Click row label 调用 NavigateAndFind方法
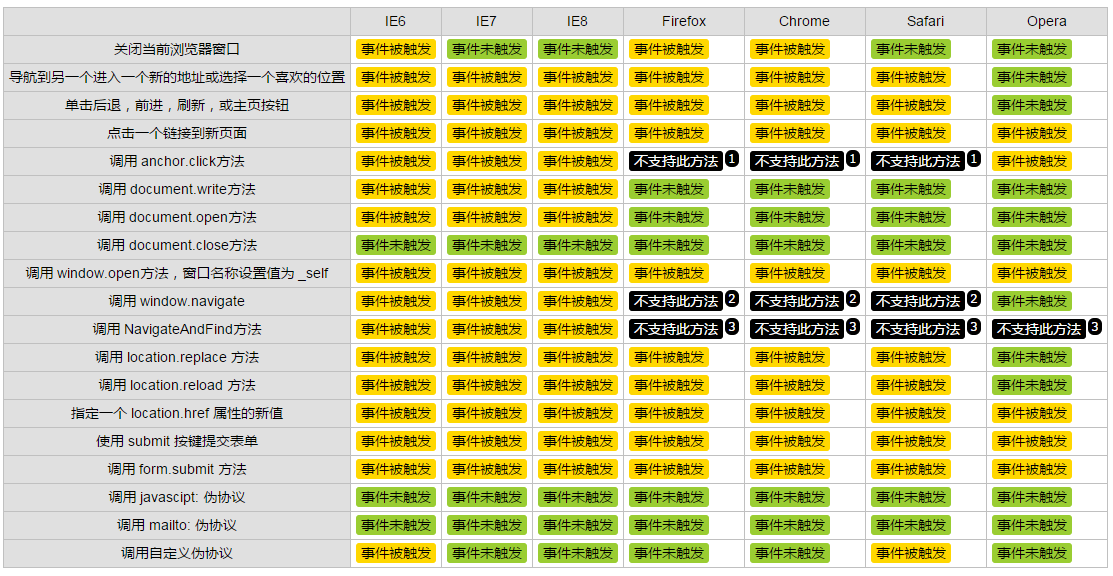 pyautogui.click(x=177, y=330)
